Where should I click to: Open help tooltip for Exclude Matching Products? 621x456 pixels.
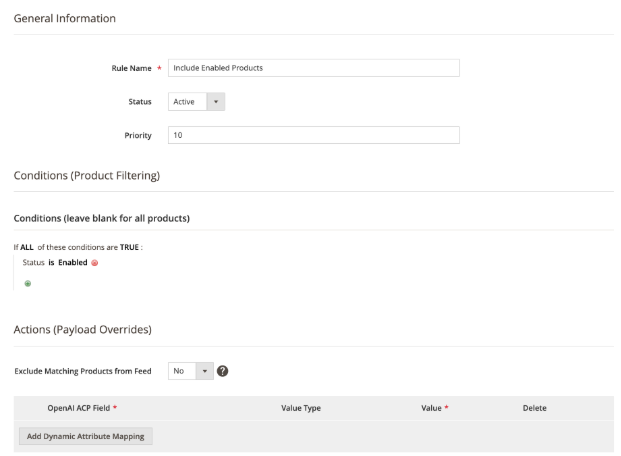tap(223, 371)
